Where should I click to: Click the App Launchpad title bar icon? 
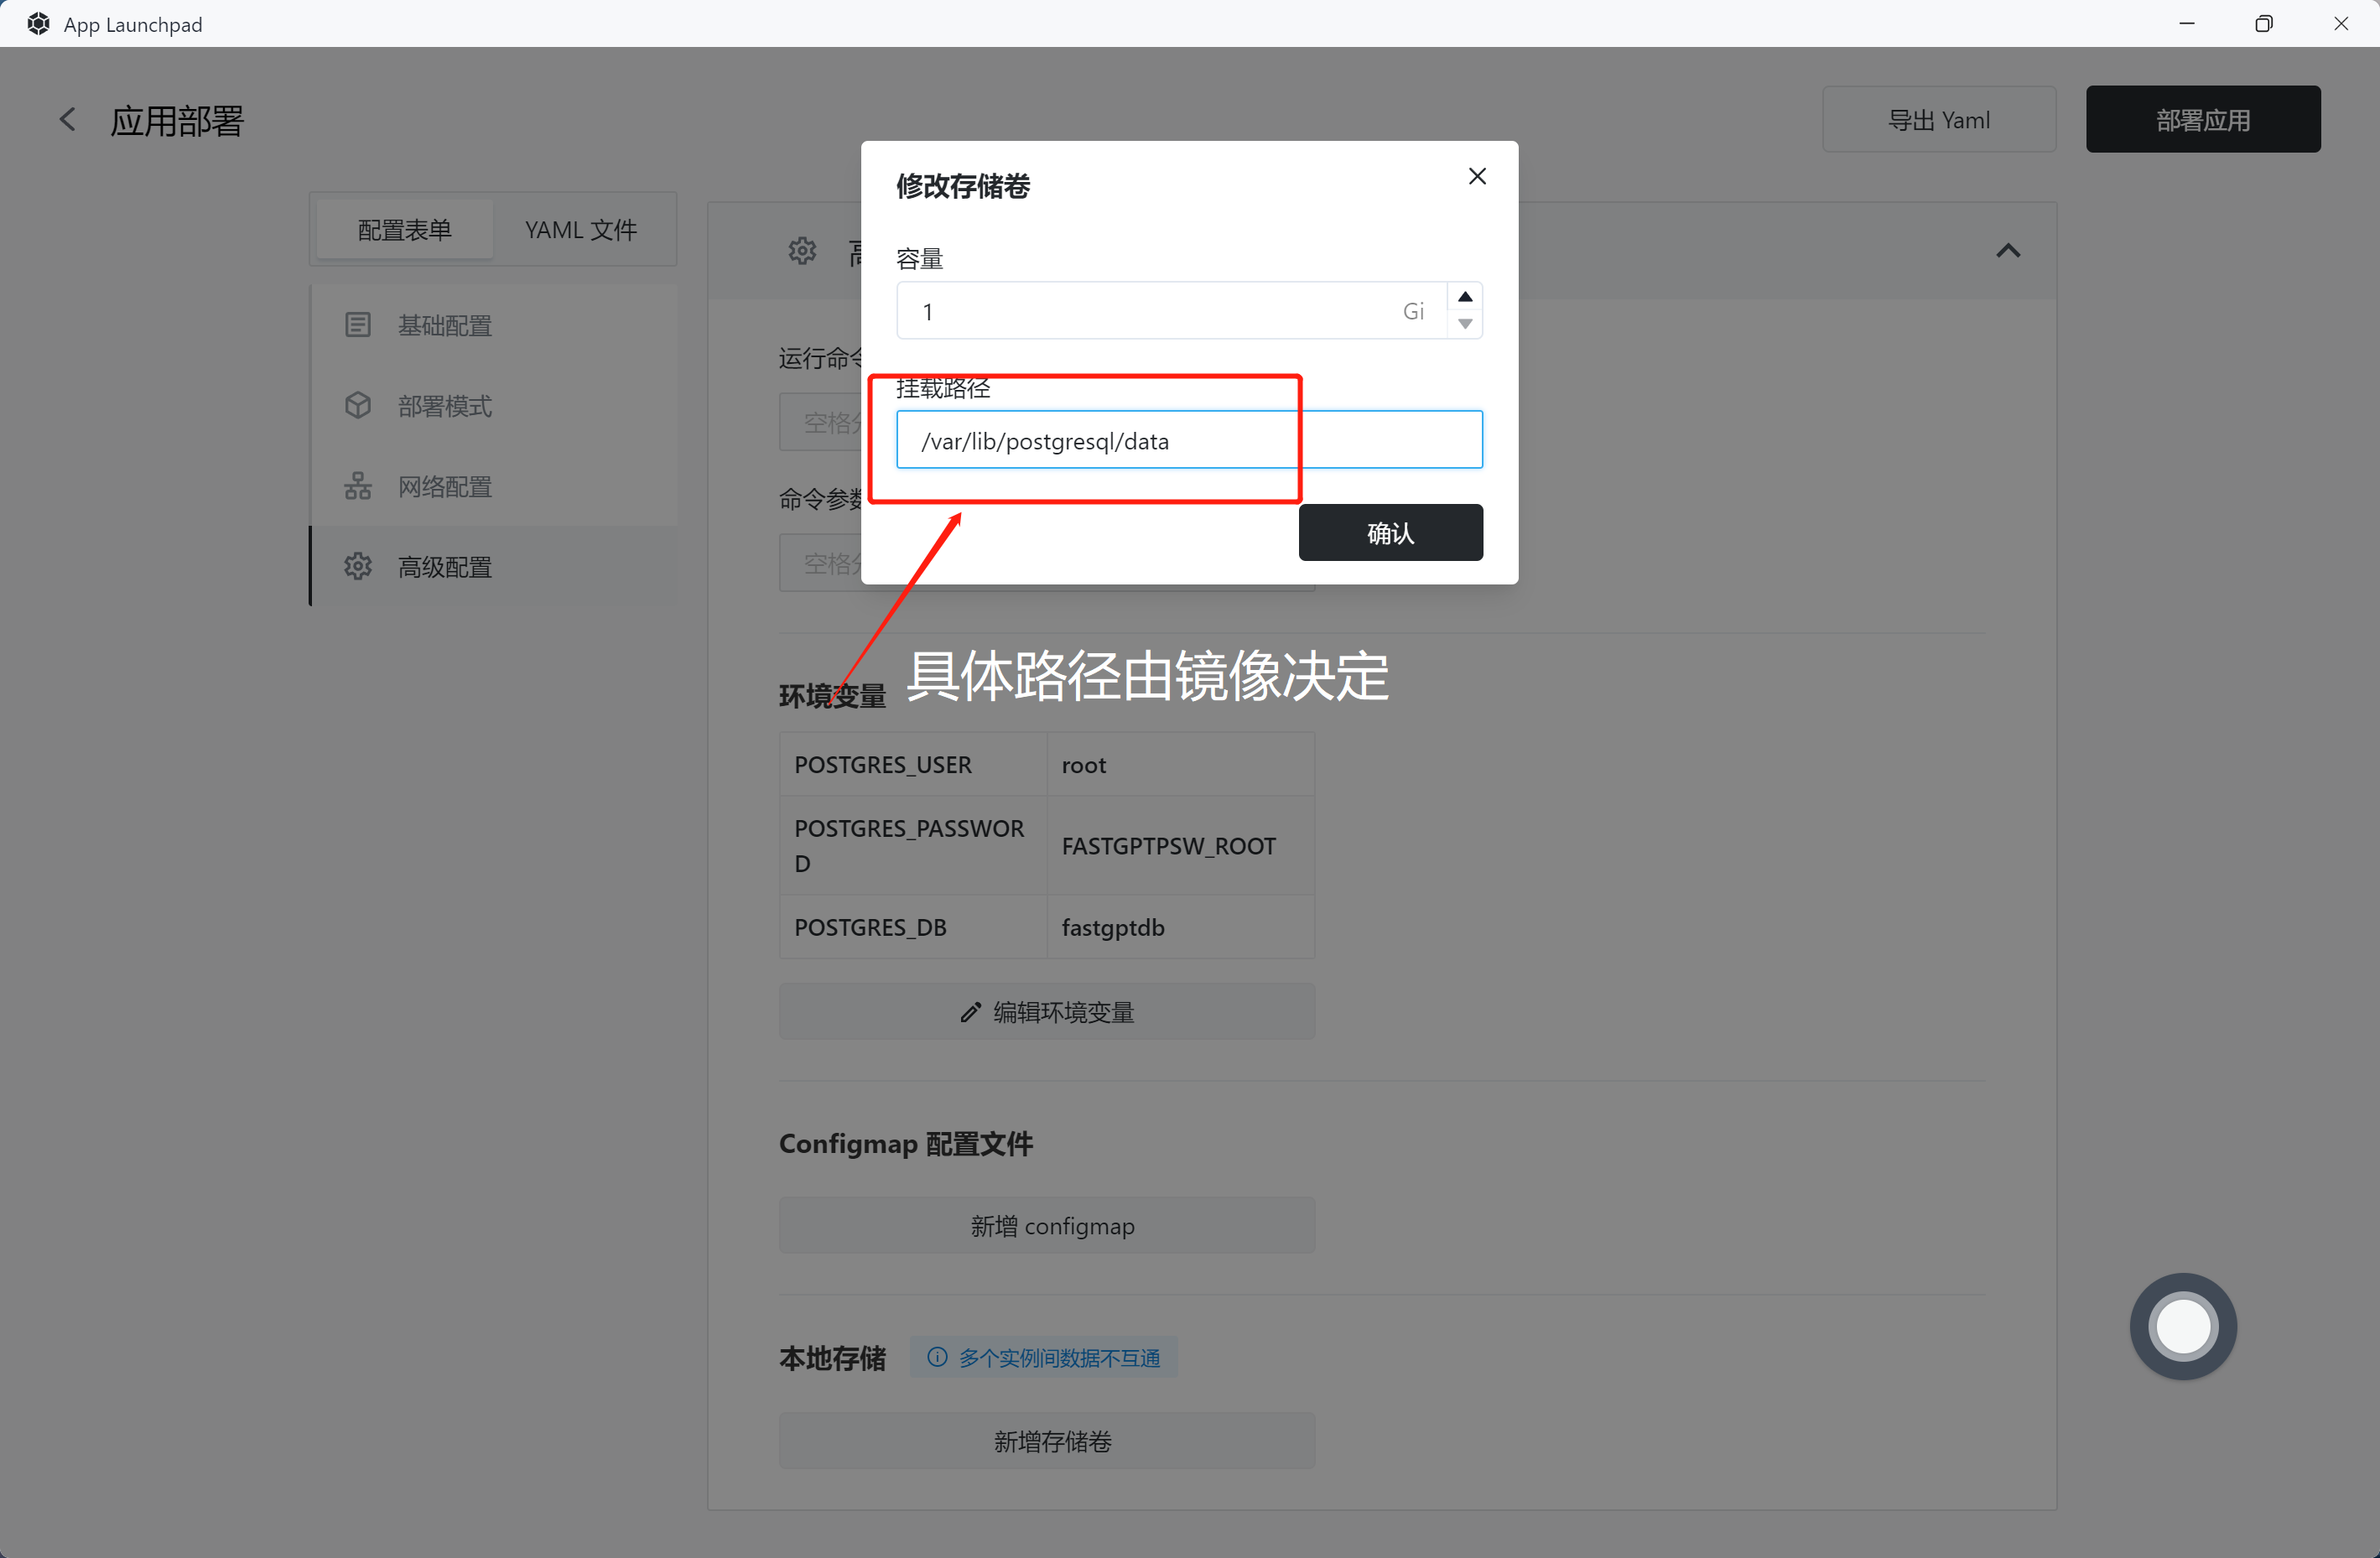[38, 24]
